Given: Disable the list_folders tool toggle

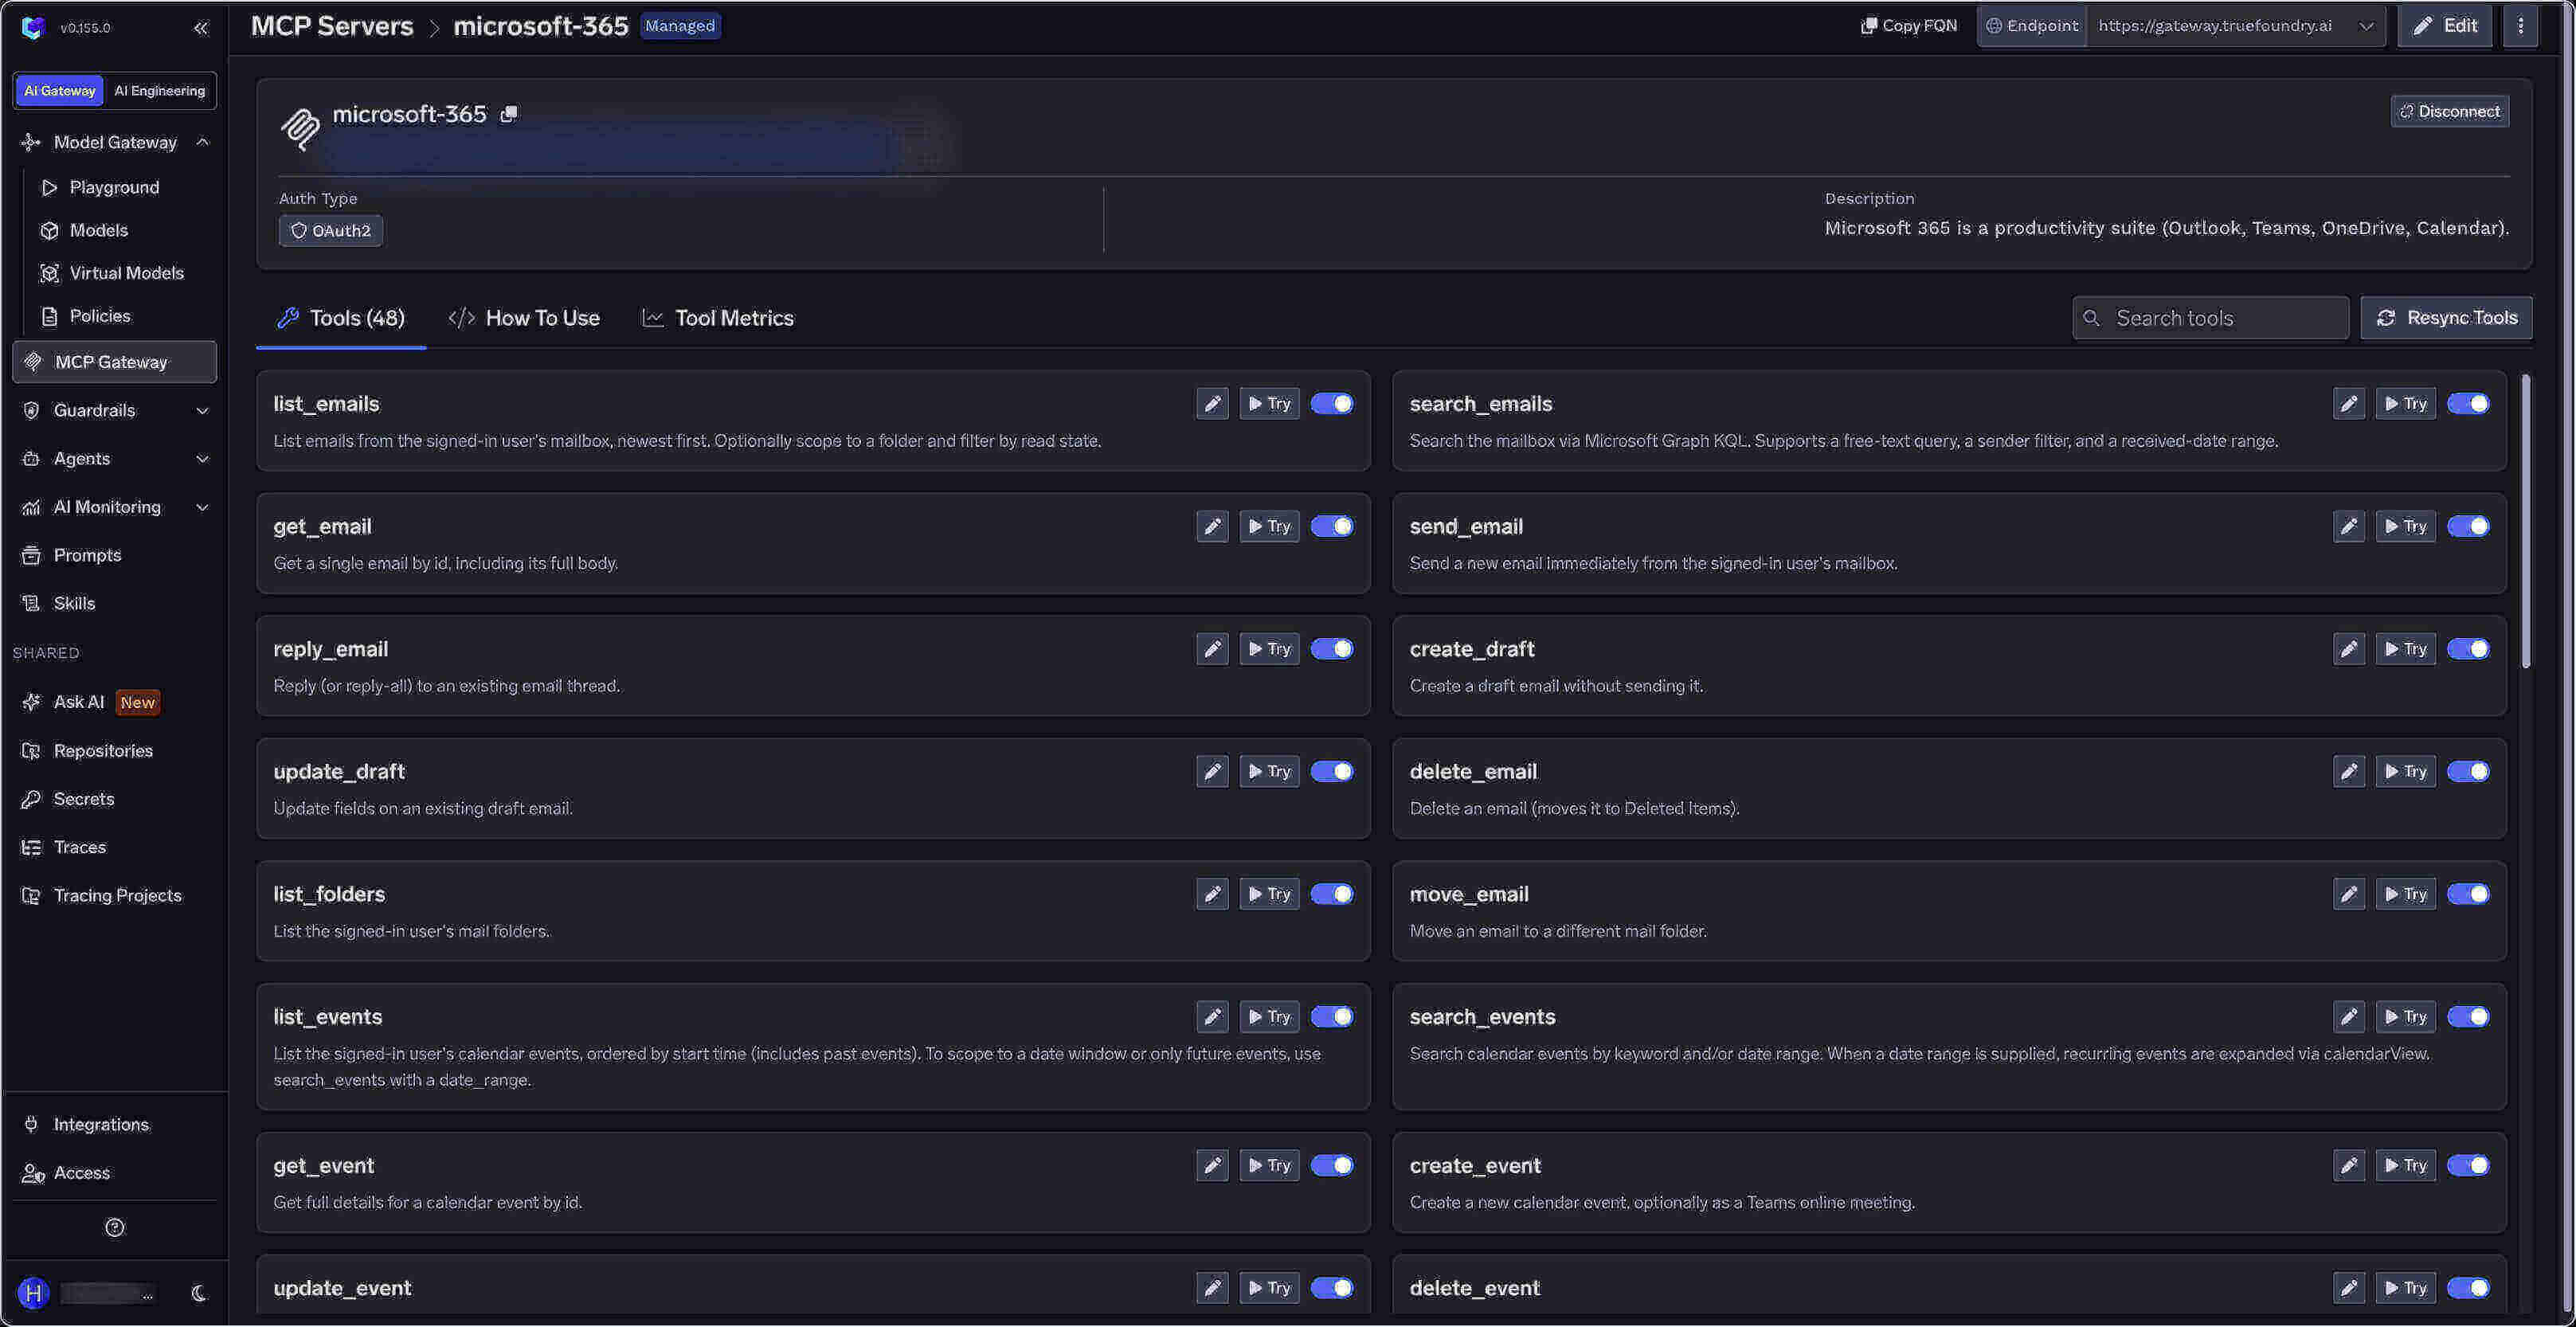Looking at the screenshot, I should (x=1332, y=894).
